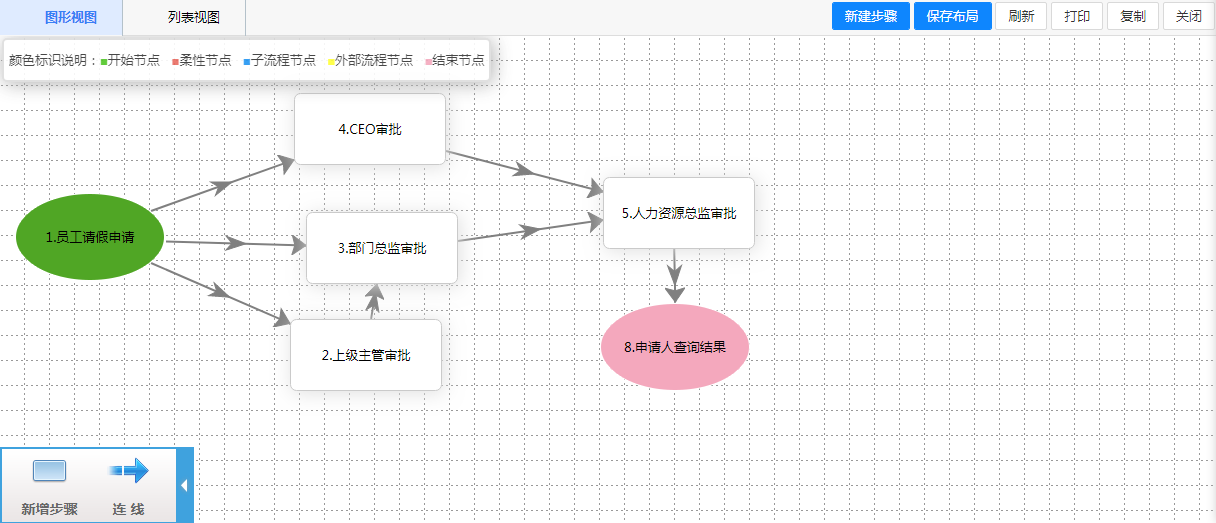Click the 3.部门总监审批 step node

(381, 248)
